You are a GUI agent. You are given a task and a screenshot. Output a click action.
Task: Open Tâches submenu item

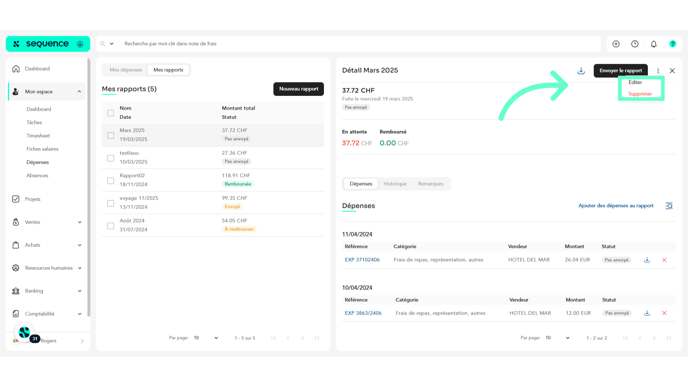(x=34, y=122)
